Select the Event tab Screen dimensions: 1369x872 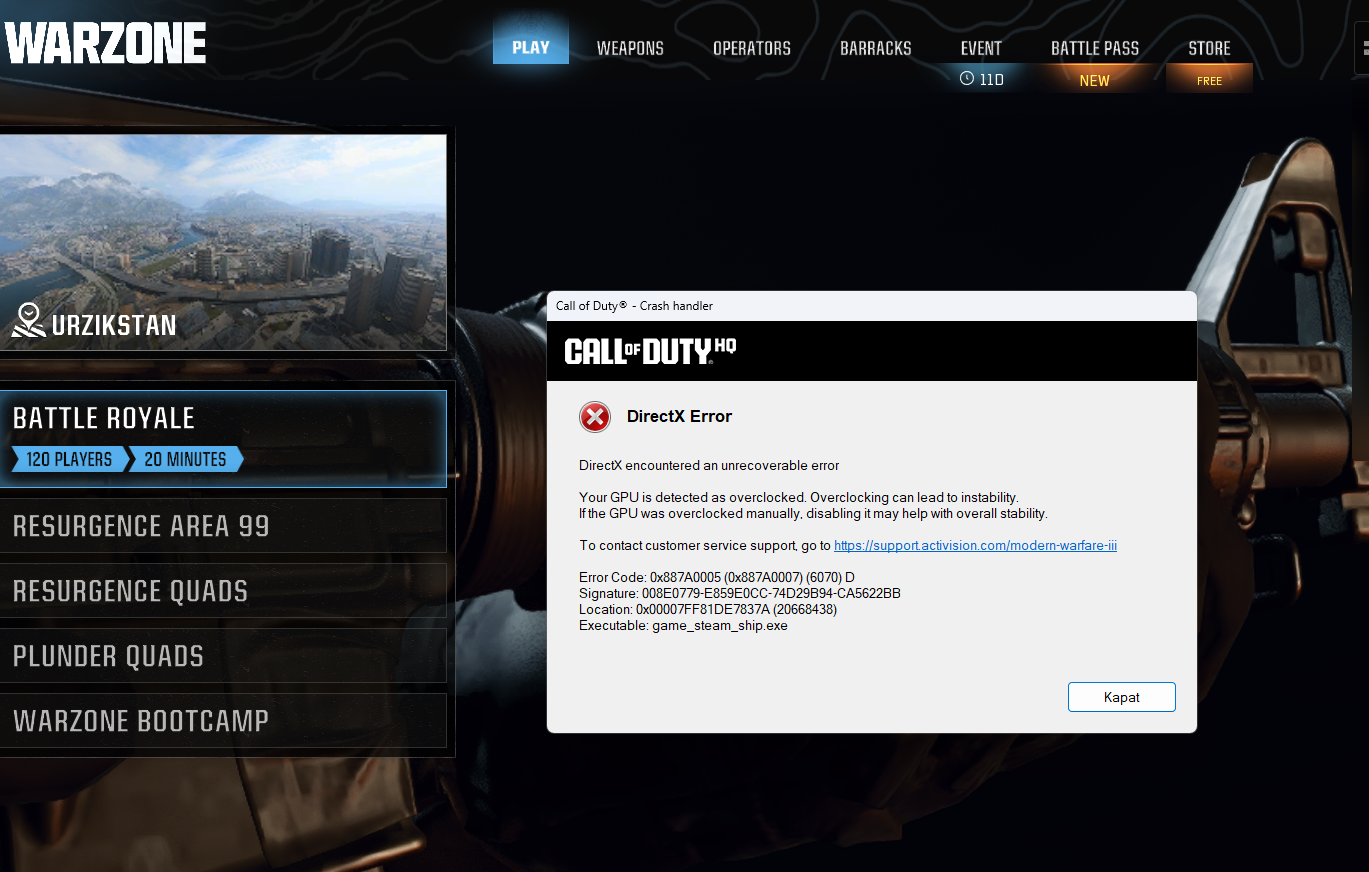(981, 48)
